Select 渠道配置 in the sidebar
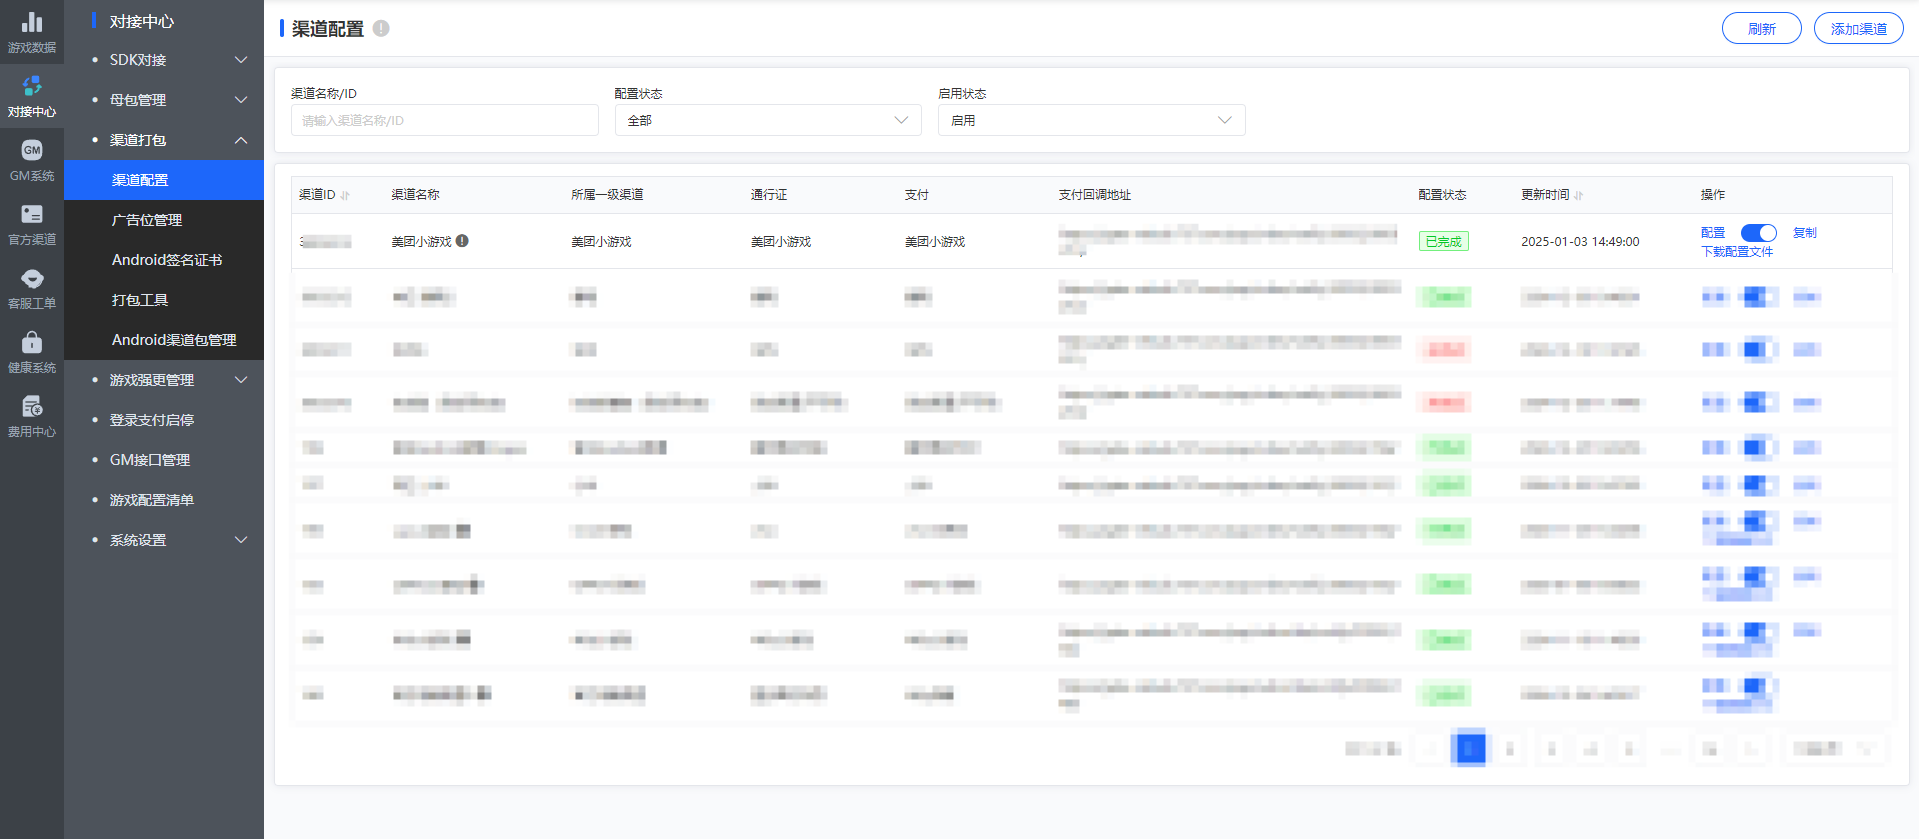Screen dimensions: 1919x839 tap(164, 180)
